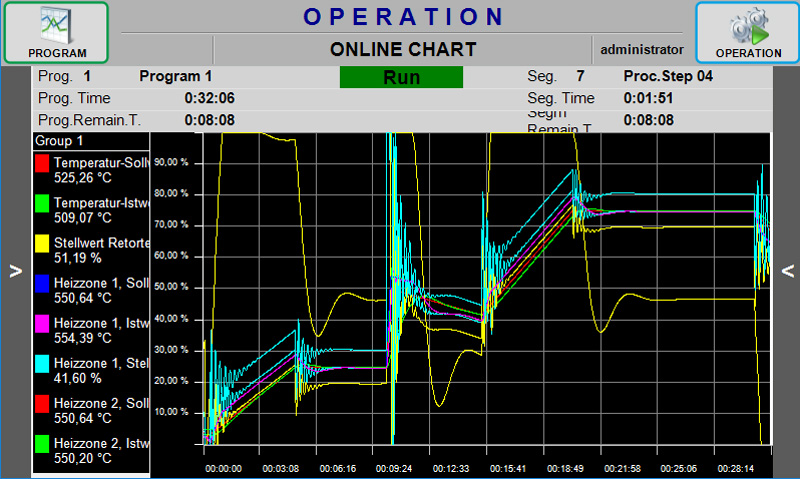Toggle the green Temperatur-Istwert legend swatch
This screenshot has height=479, width=800.
click(x=42, y=203)
